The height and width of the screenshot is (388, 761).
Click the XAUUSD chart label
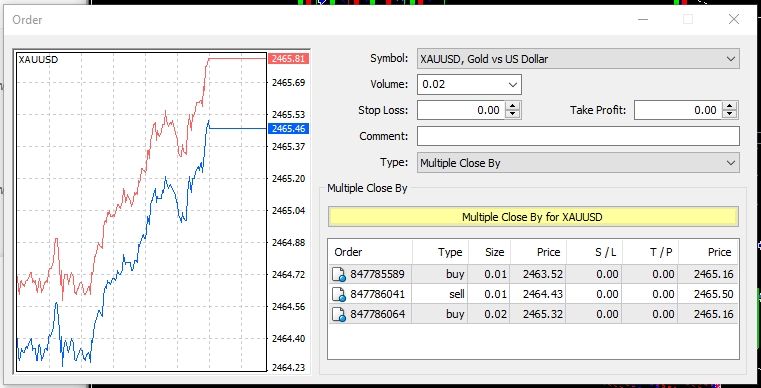[38, 60]
